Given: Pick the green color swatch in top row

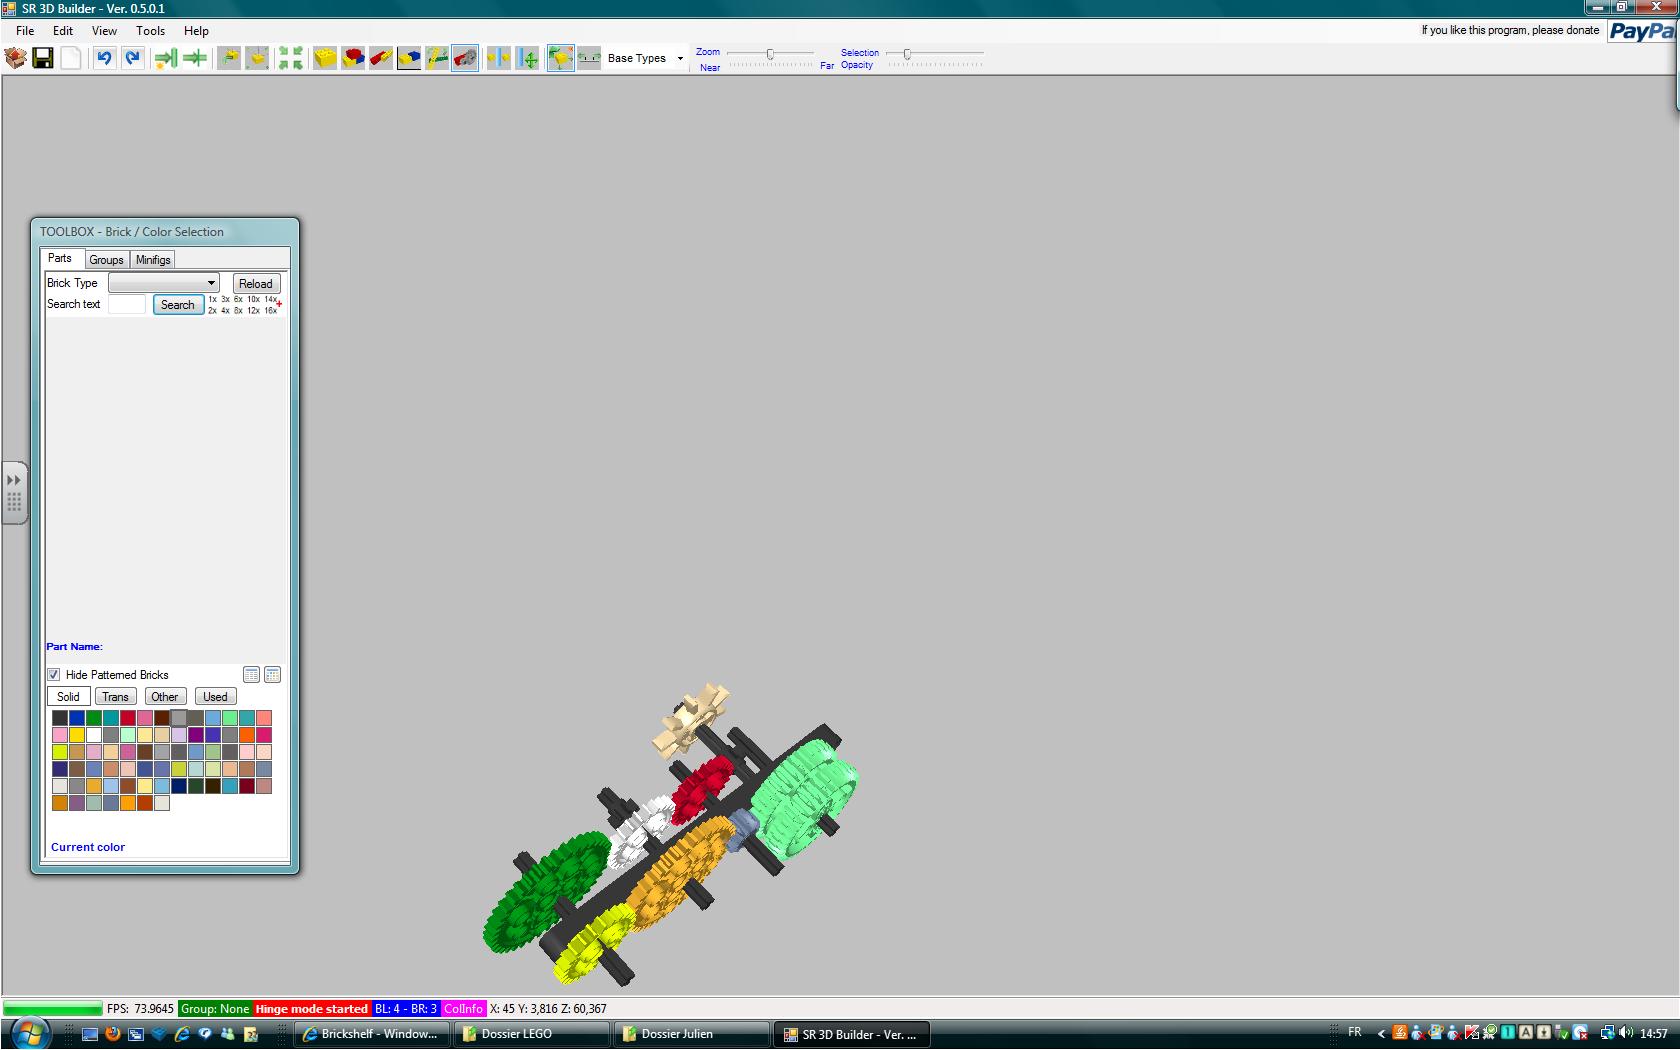Looking at the screenshot, I should 94,718.
